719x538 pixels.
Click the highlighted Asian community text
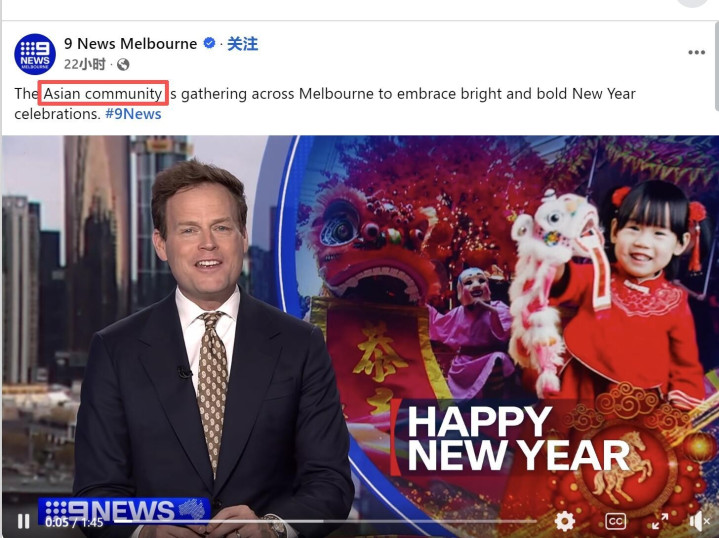103,94
